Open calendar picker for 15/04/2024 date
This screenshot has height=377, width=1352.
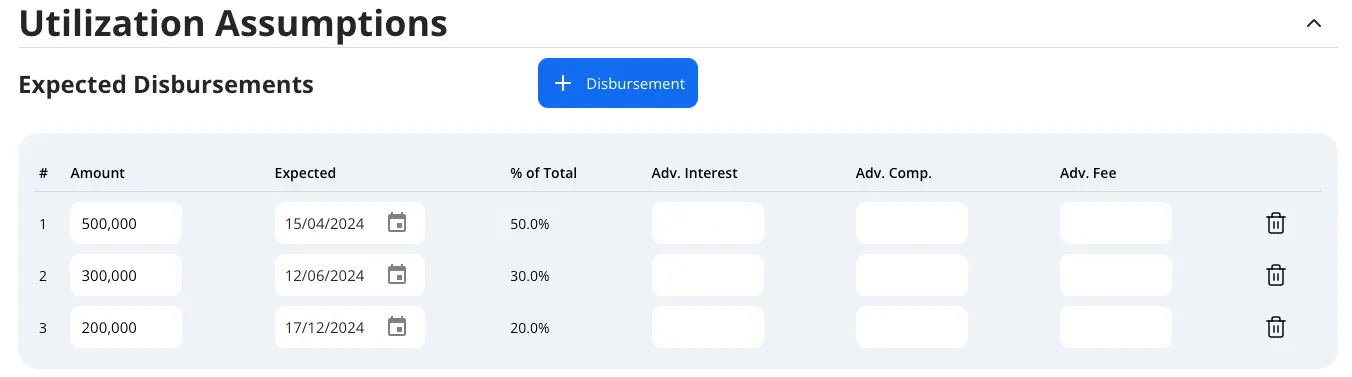tap(397, 222)
